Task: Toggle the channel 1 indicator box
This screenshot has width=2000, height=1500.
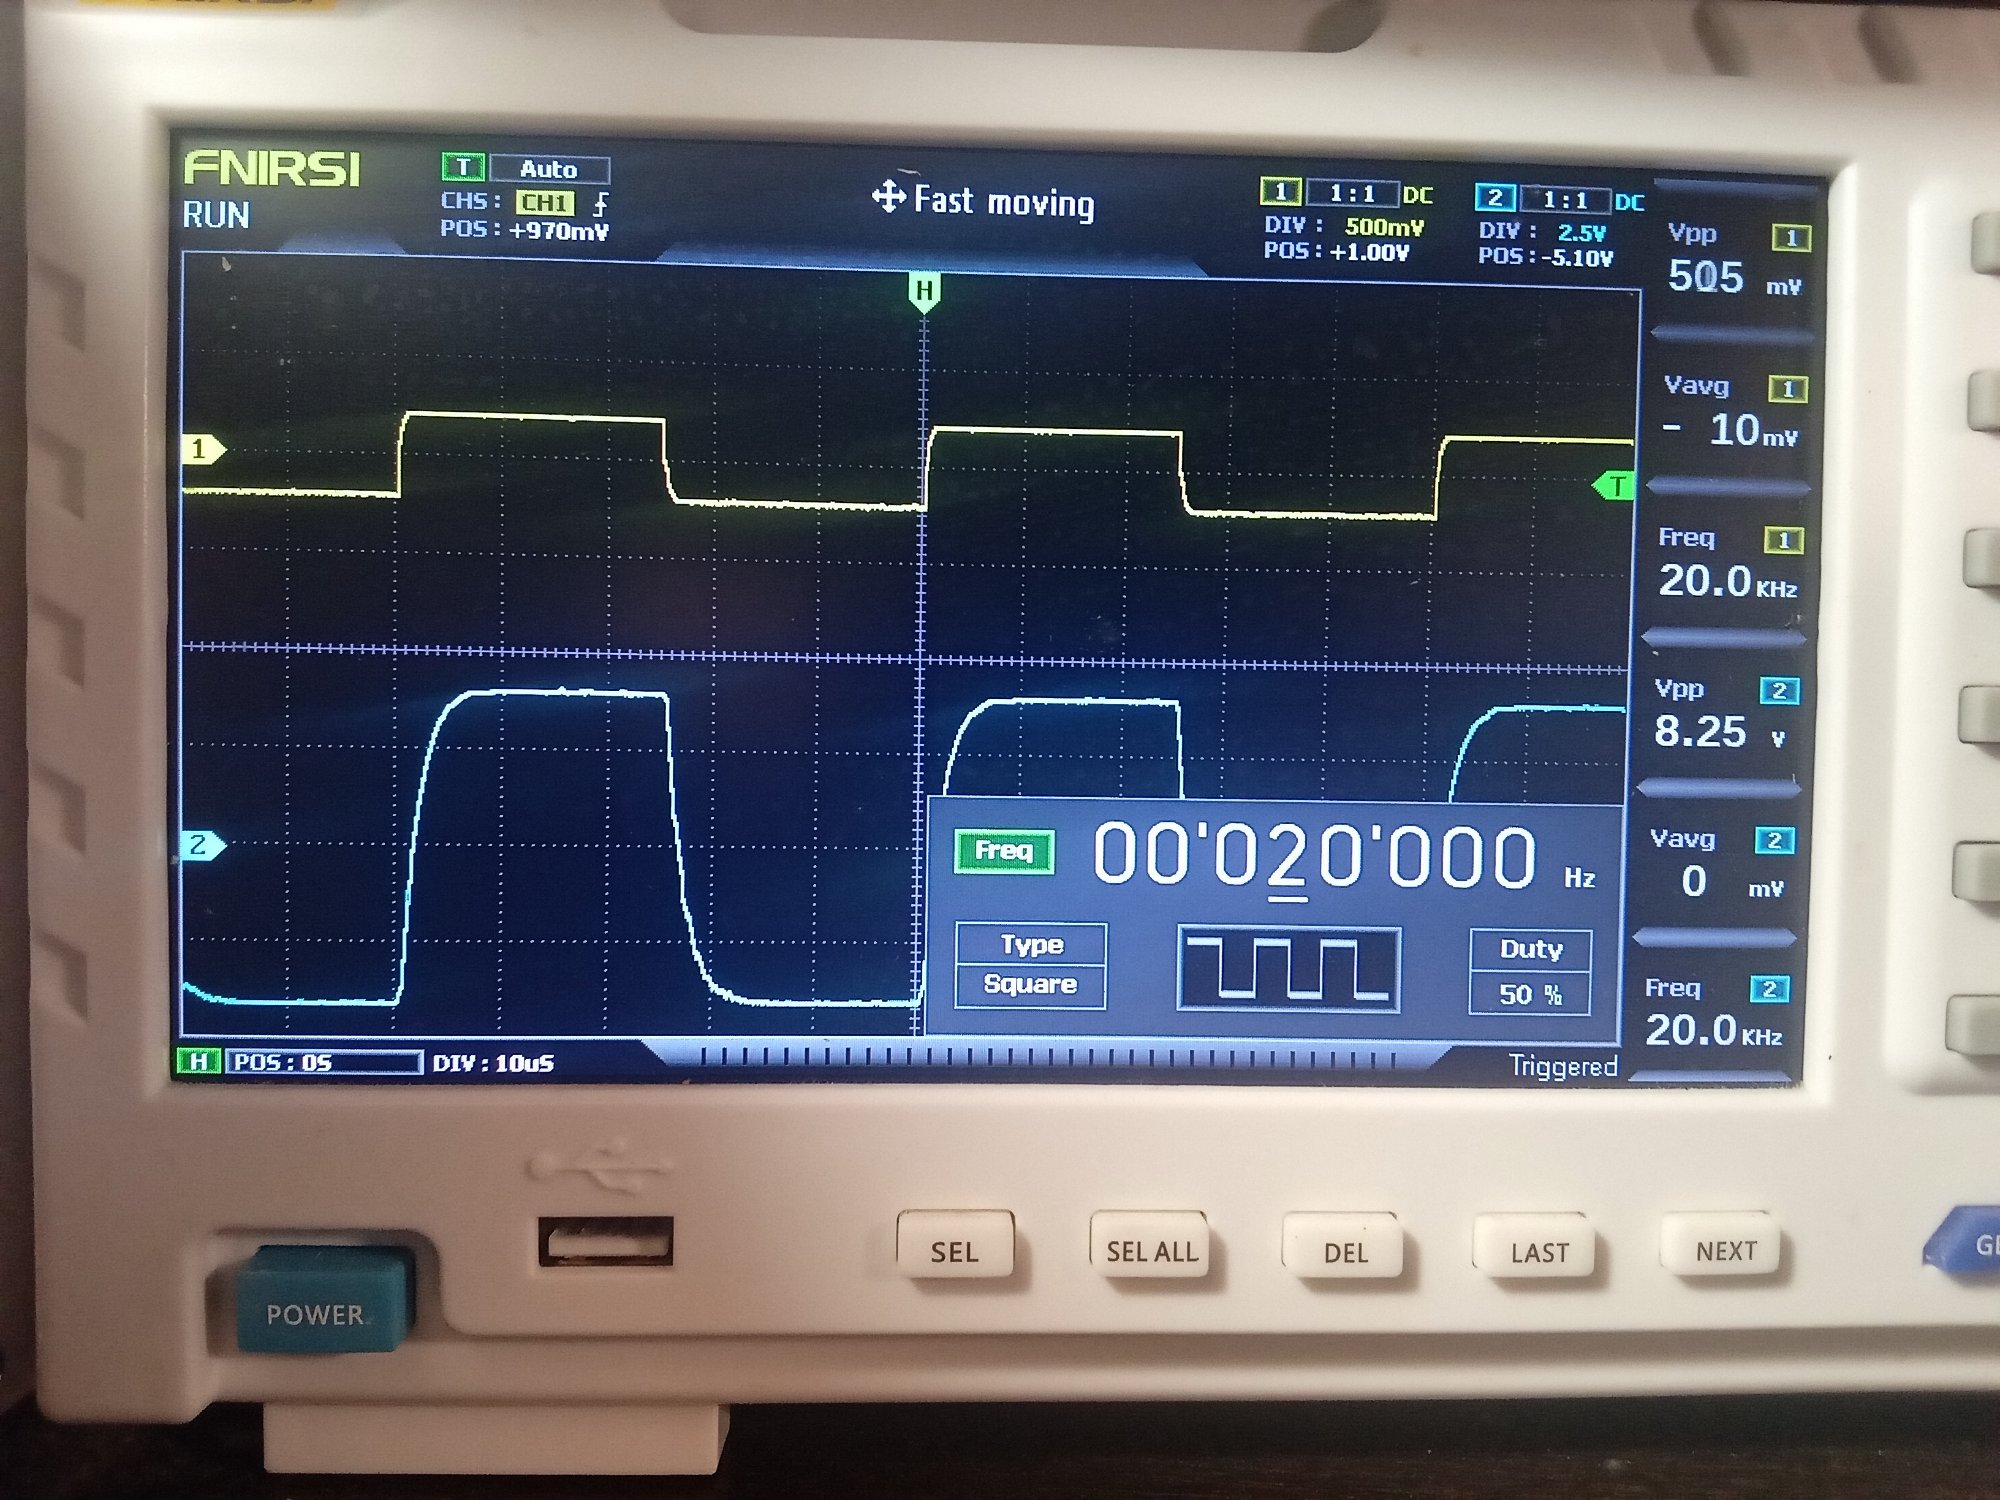Action: click(x=1280, y=191)
